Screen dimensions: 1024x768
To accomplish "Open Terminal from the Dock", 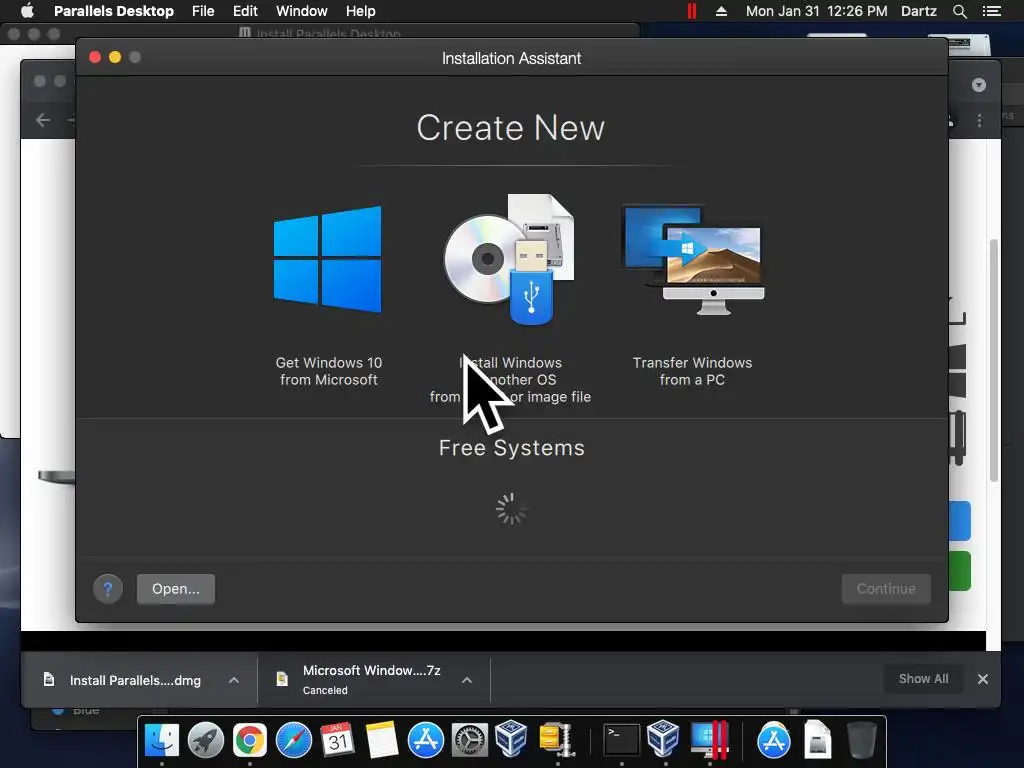I will coord(621,741).
